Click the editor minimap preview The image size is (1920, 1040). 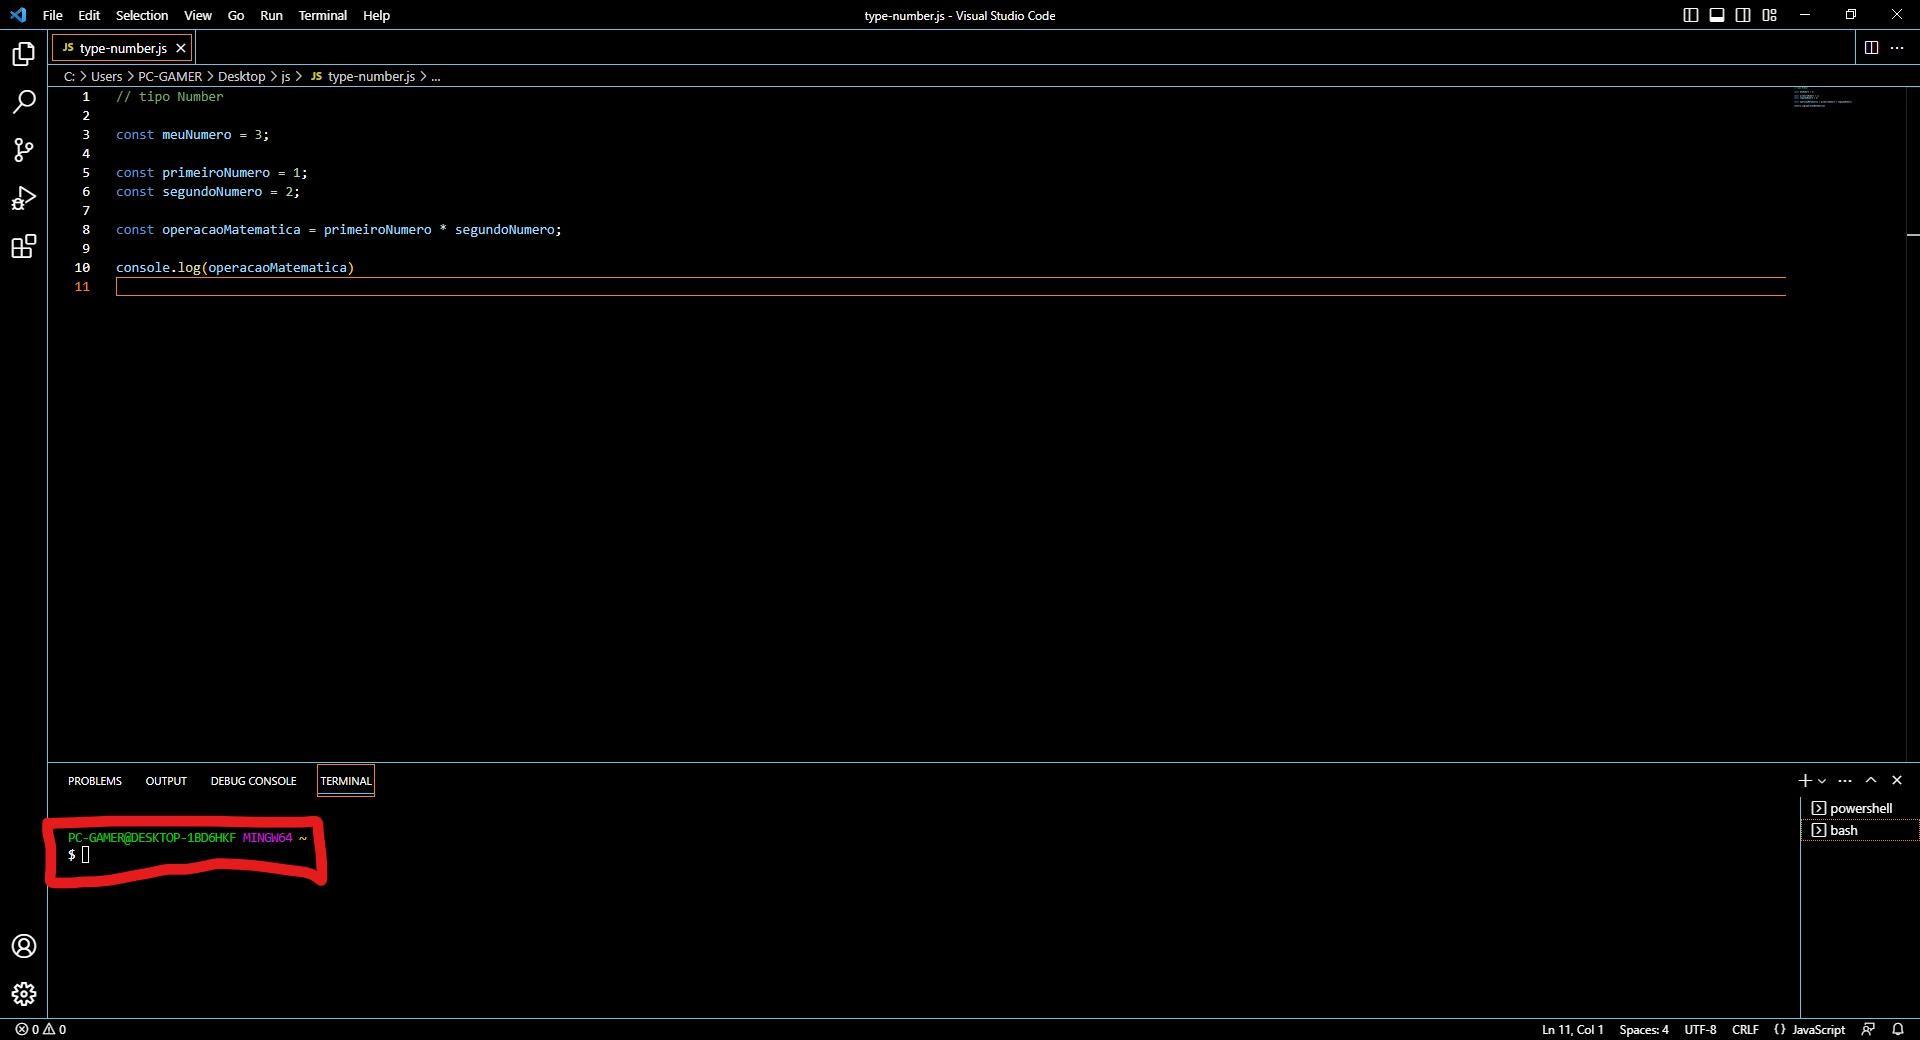(1822, 98)
